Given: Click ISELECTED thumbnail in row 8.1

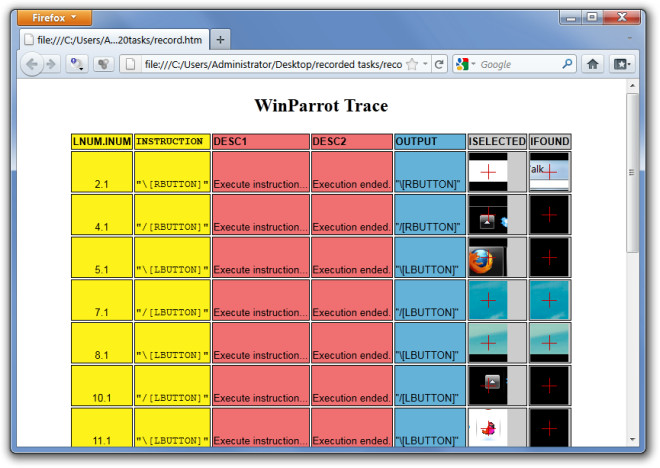Looking at the screenshot, I should click(488, 343).
